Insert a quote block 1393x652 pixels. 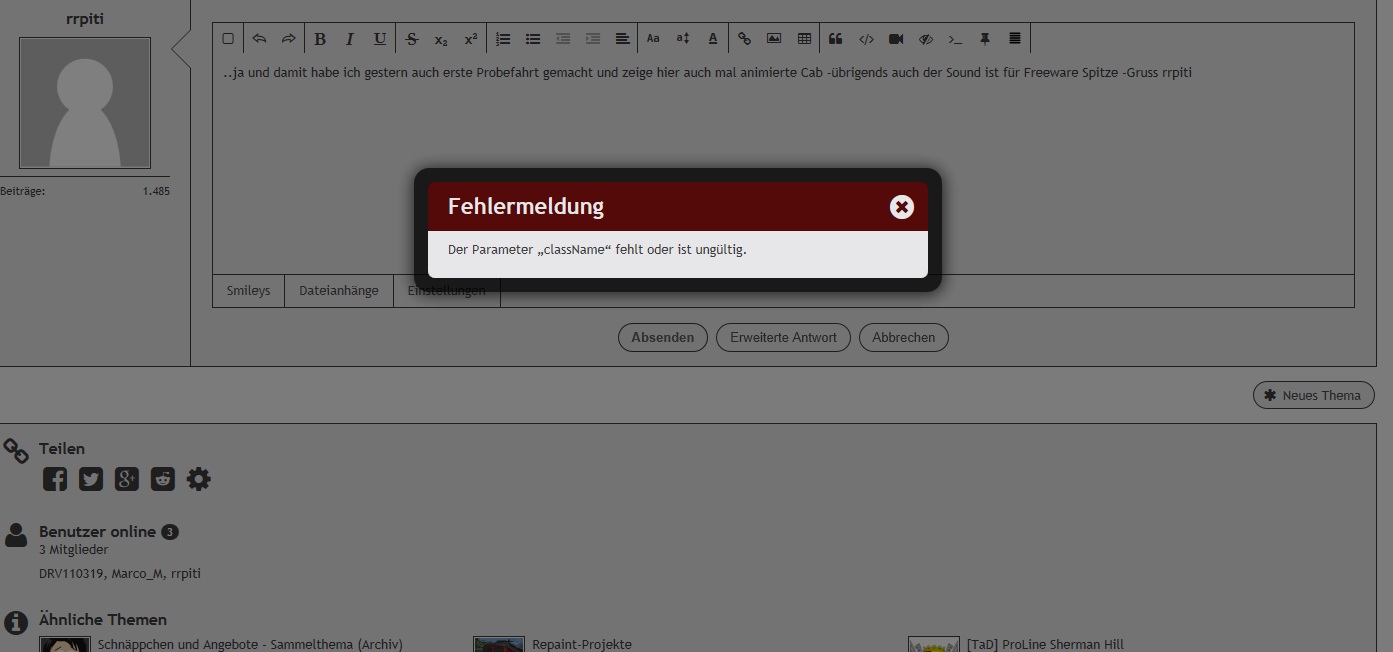[836, 39]
